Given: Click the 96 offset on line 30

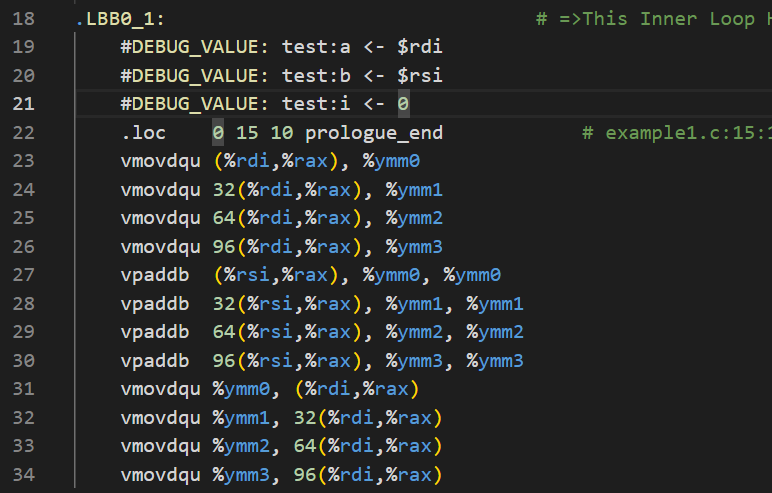Looking at the screenshot, I should (224, 361).
